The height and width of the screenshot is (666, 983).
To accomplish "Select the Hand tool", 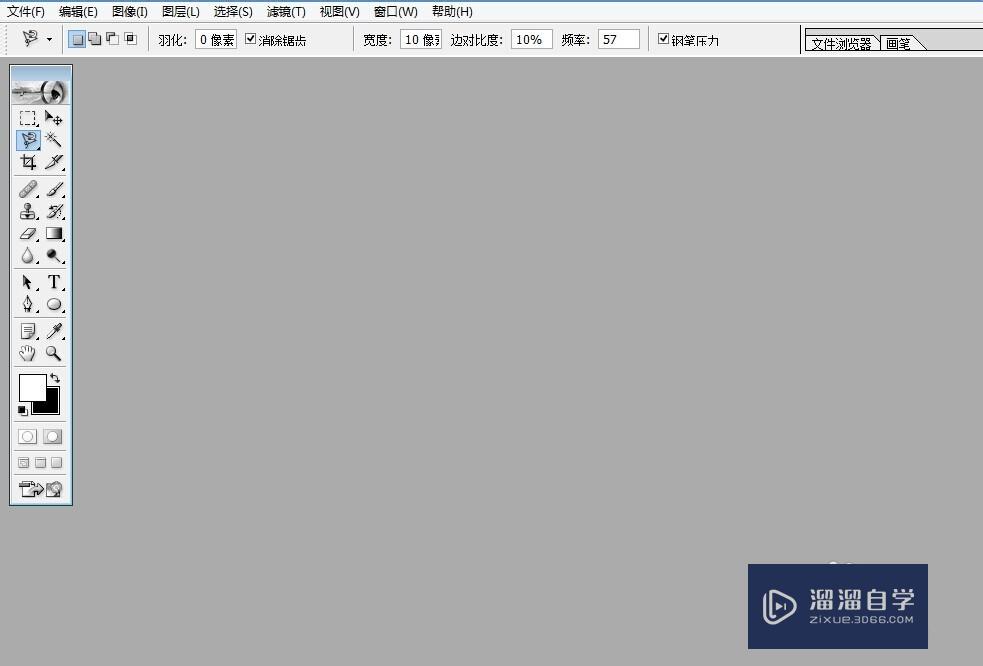I will coord(28,354).
